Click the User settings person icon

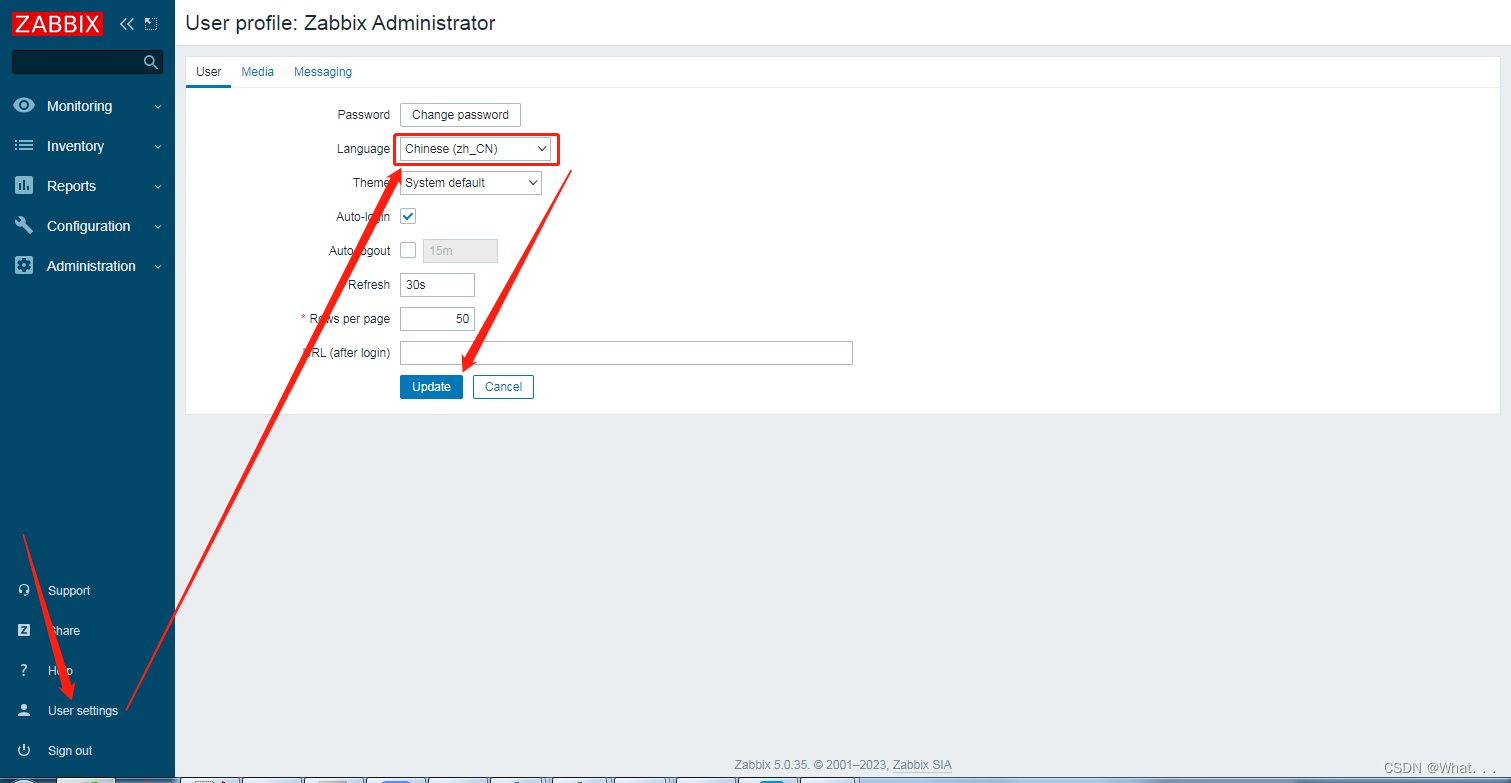point(24,710)
